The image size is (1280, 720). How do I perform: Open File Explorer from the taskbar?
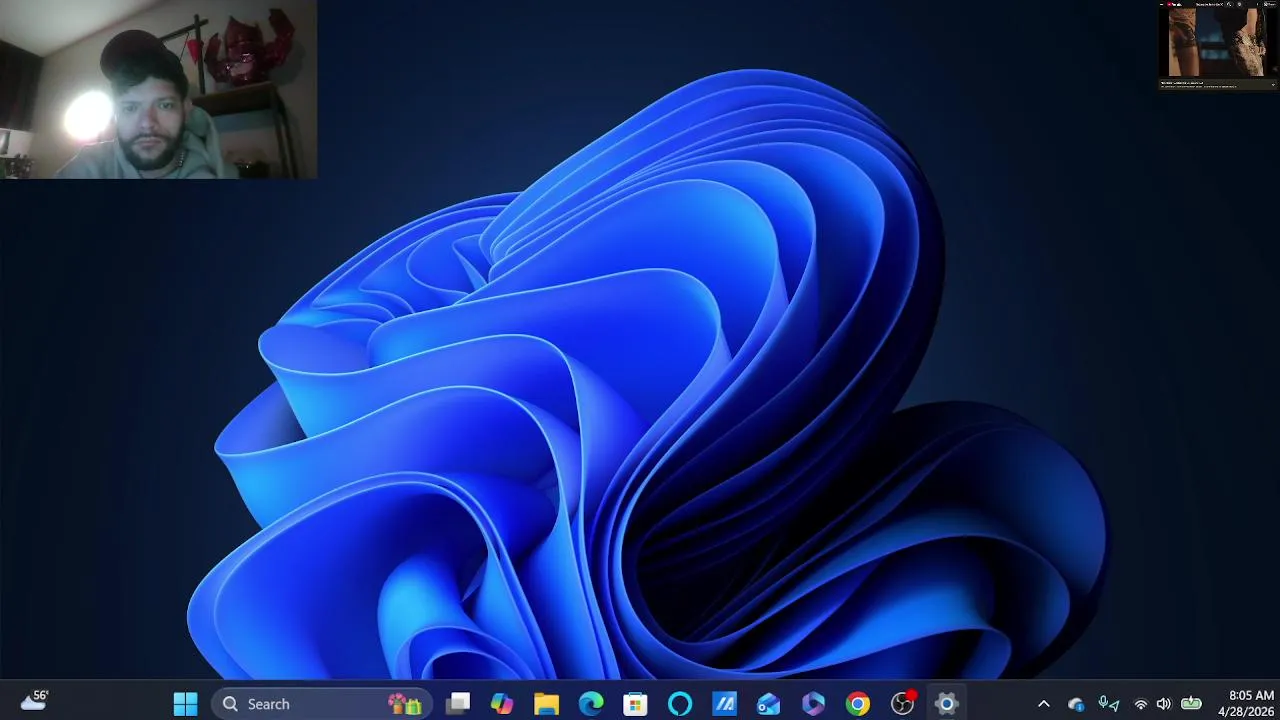(x=546, y=704)
